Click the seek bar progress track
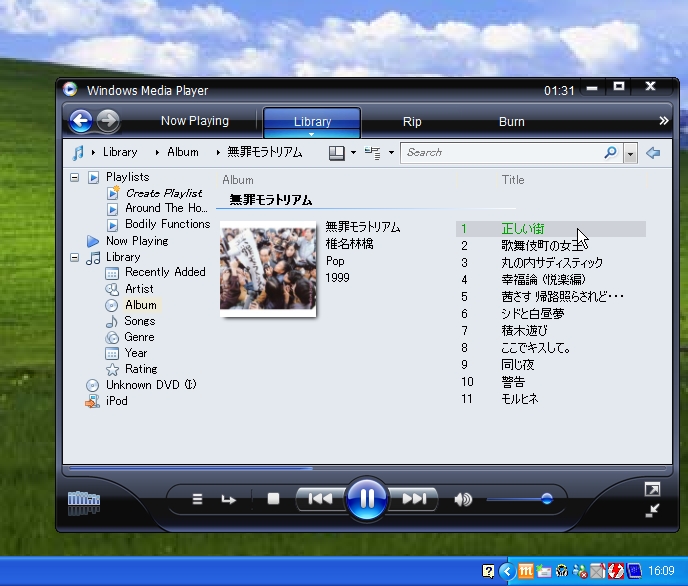This screenshot has width=688, height=586. tap(368, 468)
